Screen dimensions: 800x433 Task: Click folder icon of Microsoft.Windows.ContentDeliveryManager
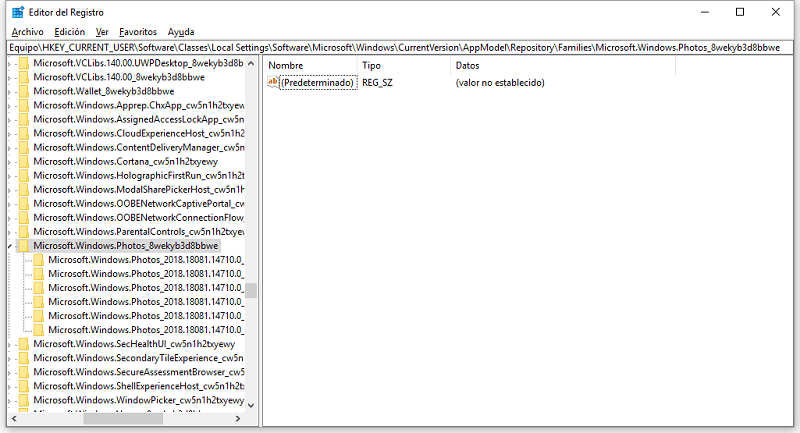click(x=23, y=147)
